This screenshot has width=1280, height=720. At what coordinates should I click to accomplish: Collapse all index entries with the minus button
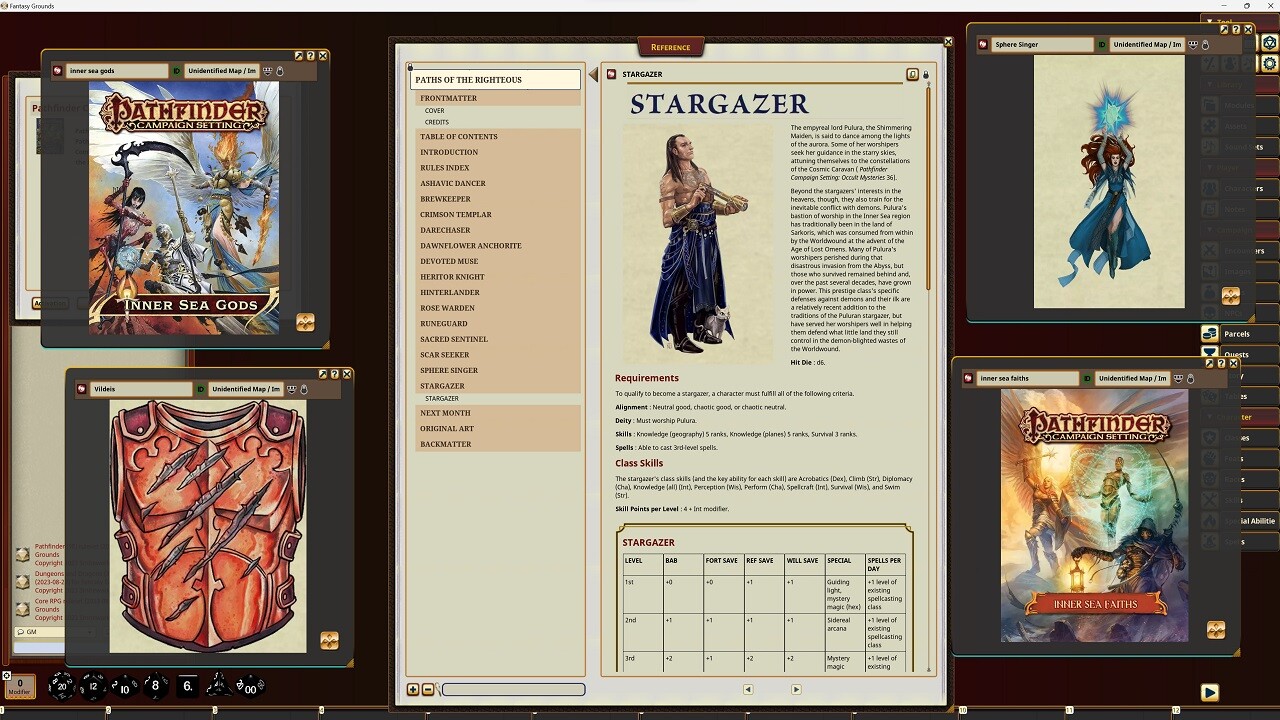coord(428,689)
